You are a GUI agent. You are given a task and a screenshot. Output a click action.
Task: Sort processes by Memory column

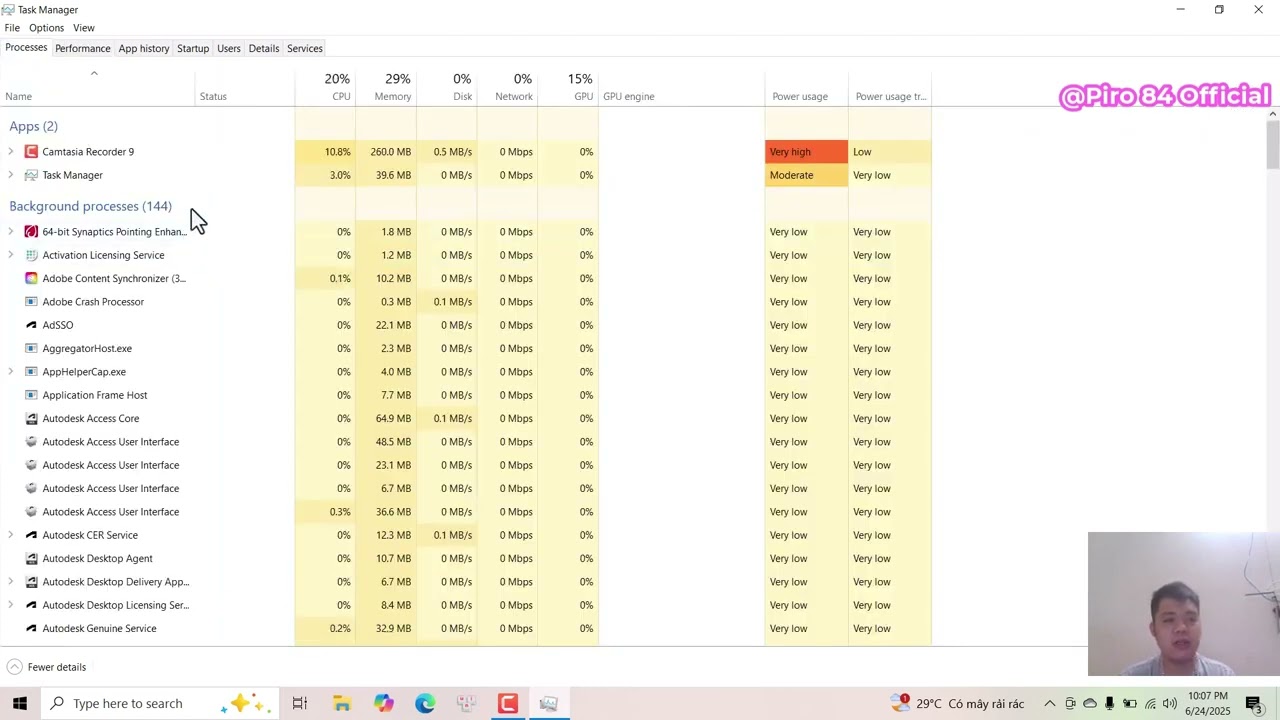coord(386,87)
